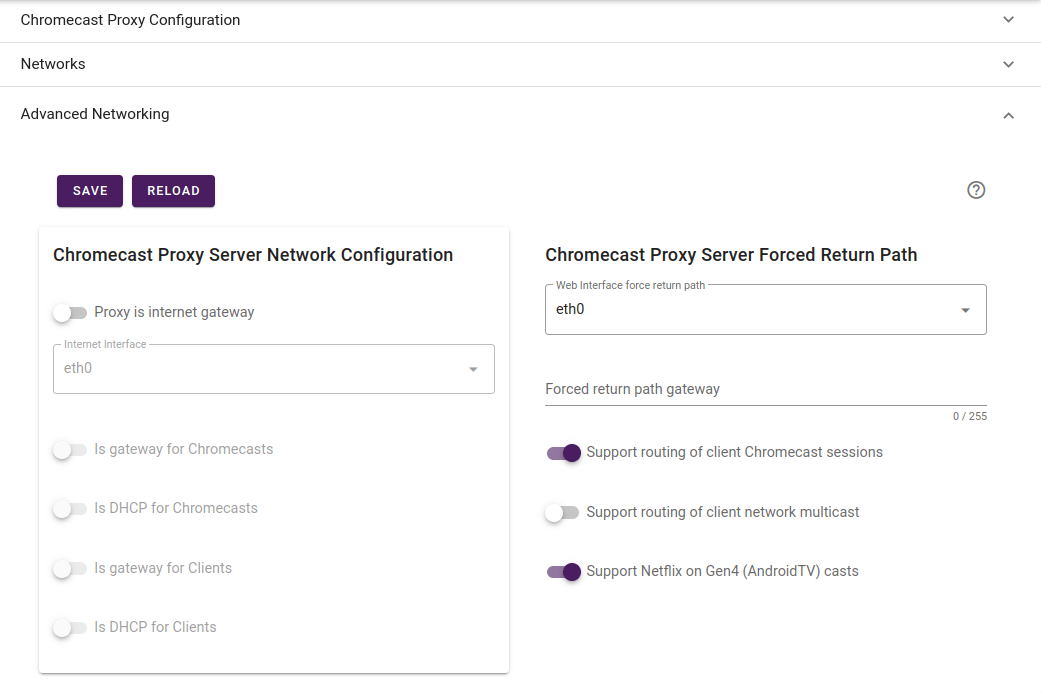The width and height of the screenshot is (1041, 693).
Task: Toggle Is gateway for Chromecasts switch
Action: point(70,450)
